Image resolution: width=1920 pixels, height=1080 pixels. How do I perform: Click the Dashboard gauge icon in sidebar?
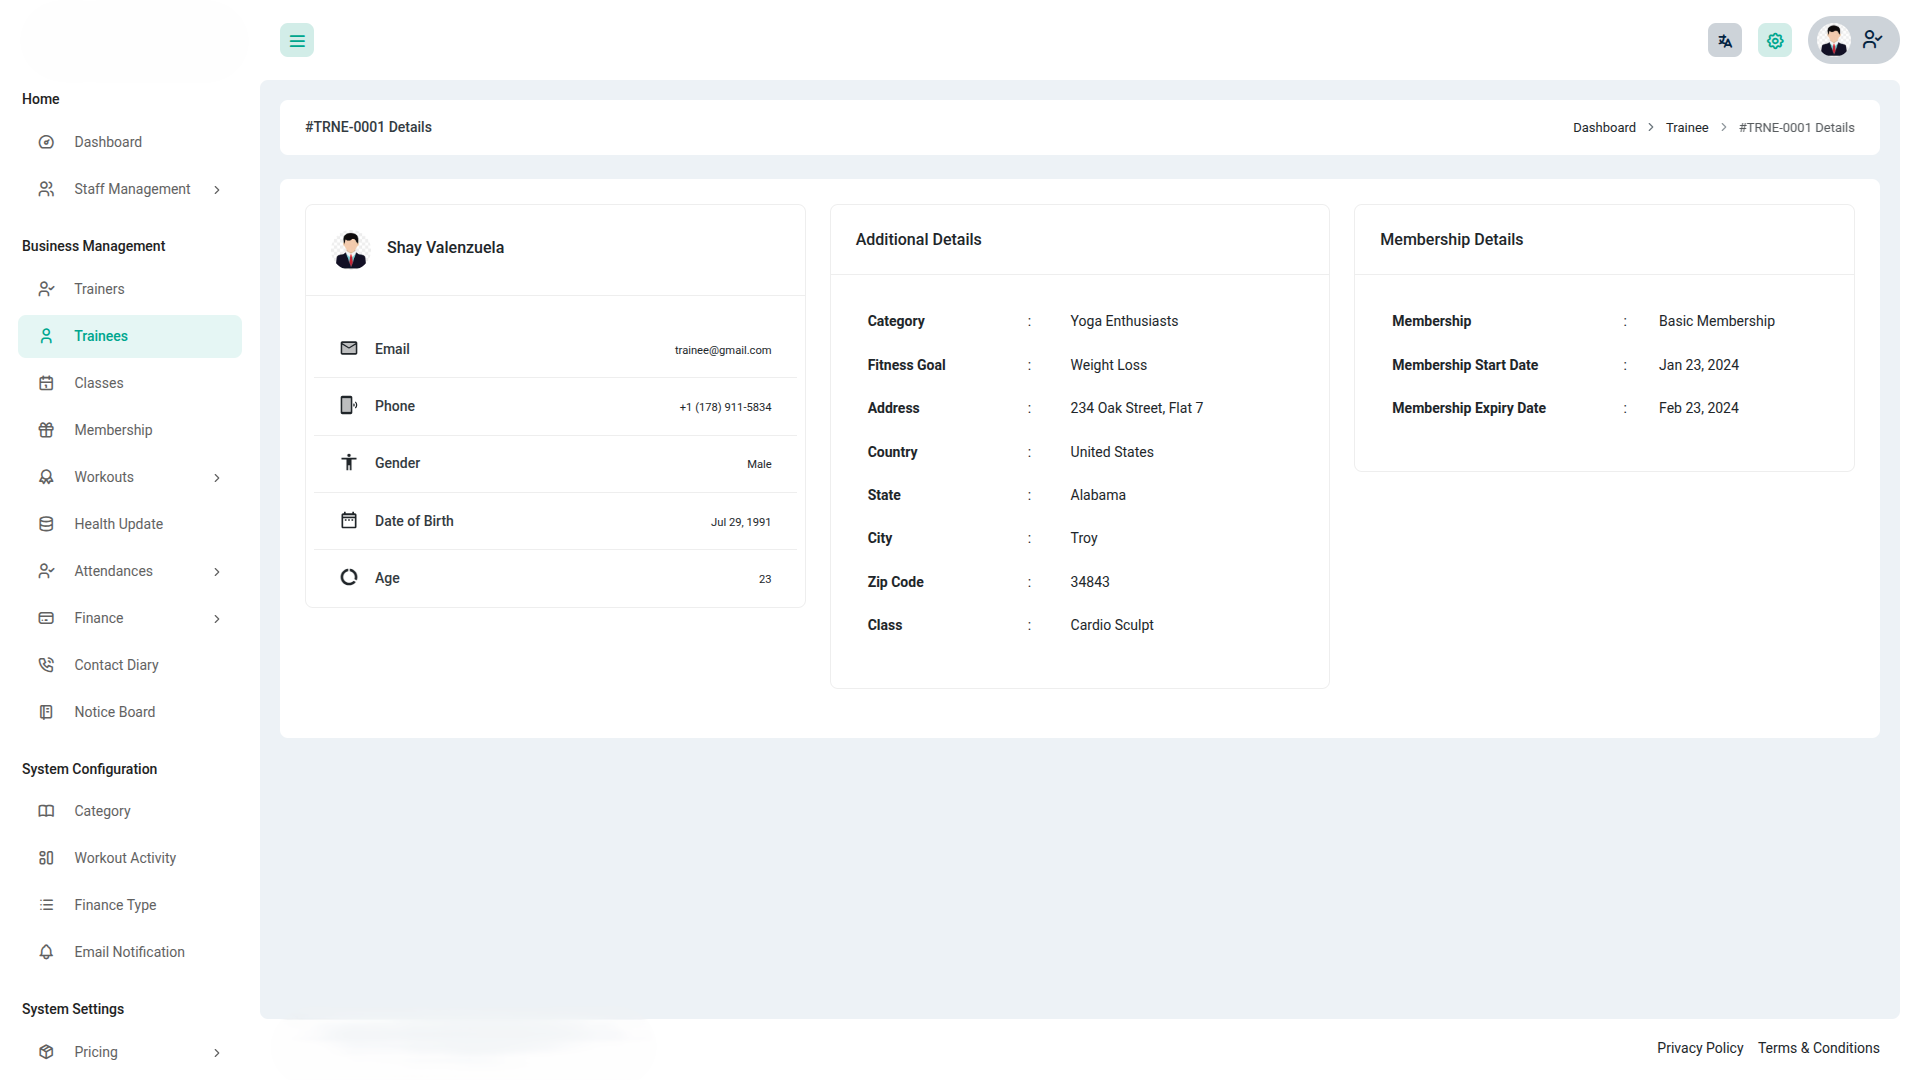click(46, 142)
